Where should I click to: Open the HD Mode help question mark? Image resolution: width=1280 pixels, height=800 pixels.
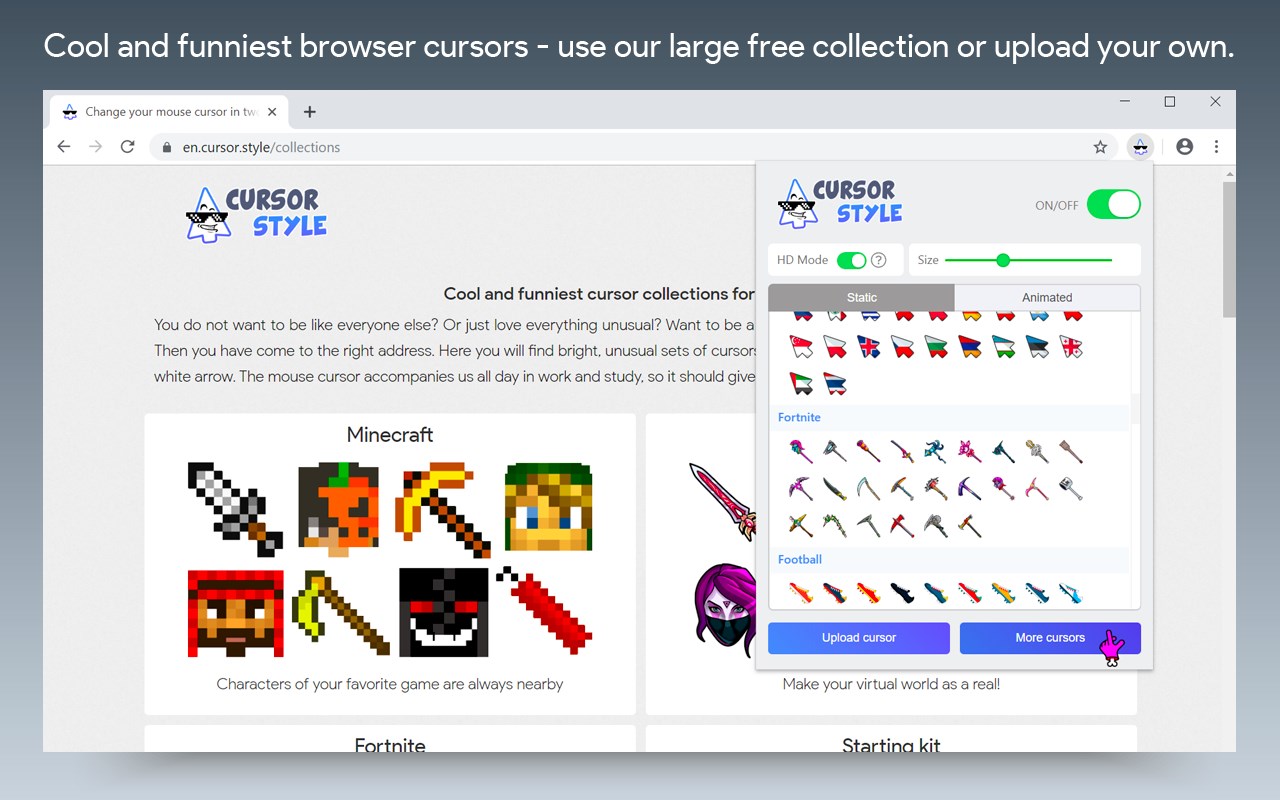(x=878, y=260)
